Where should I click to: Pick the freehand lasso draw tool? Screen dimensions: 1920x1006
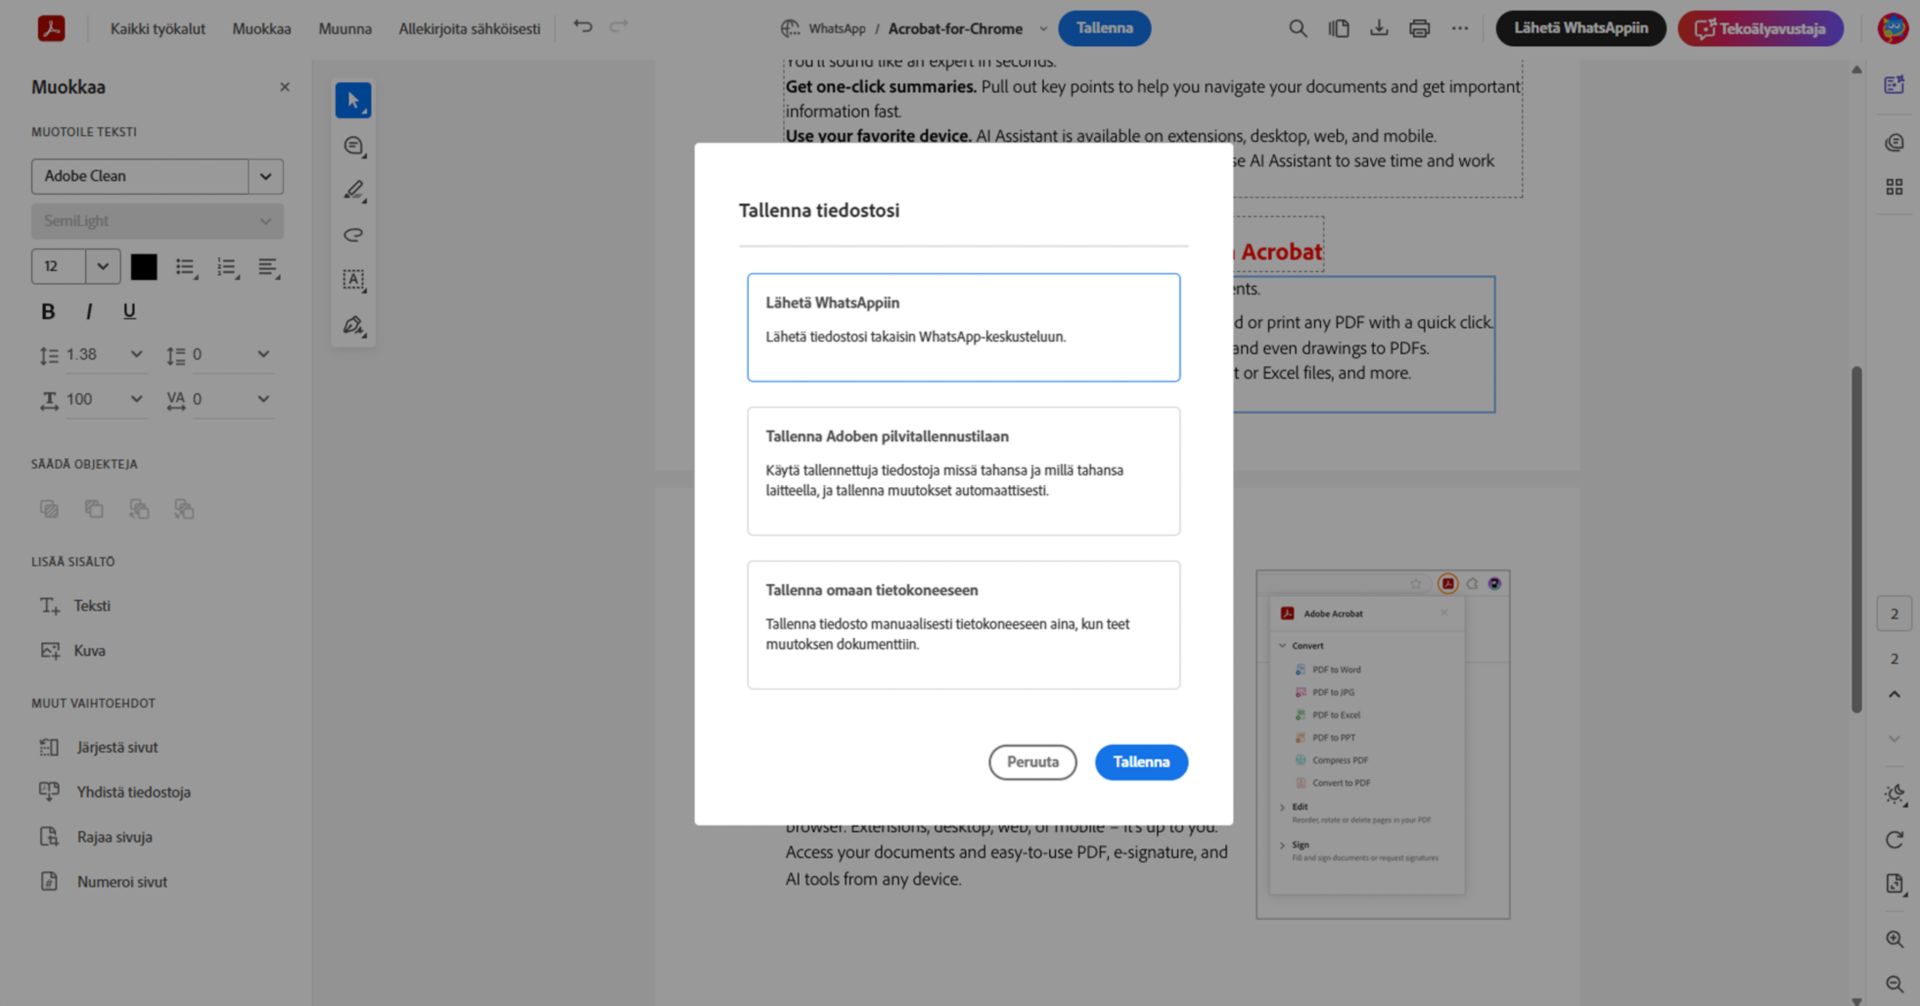coord(353,235)
